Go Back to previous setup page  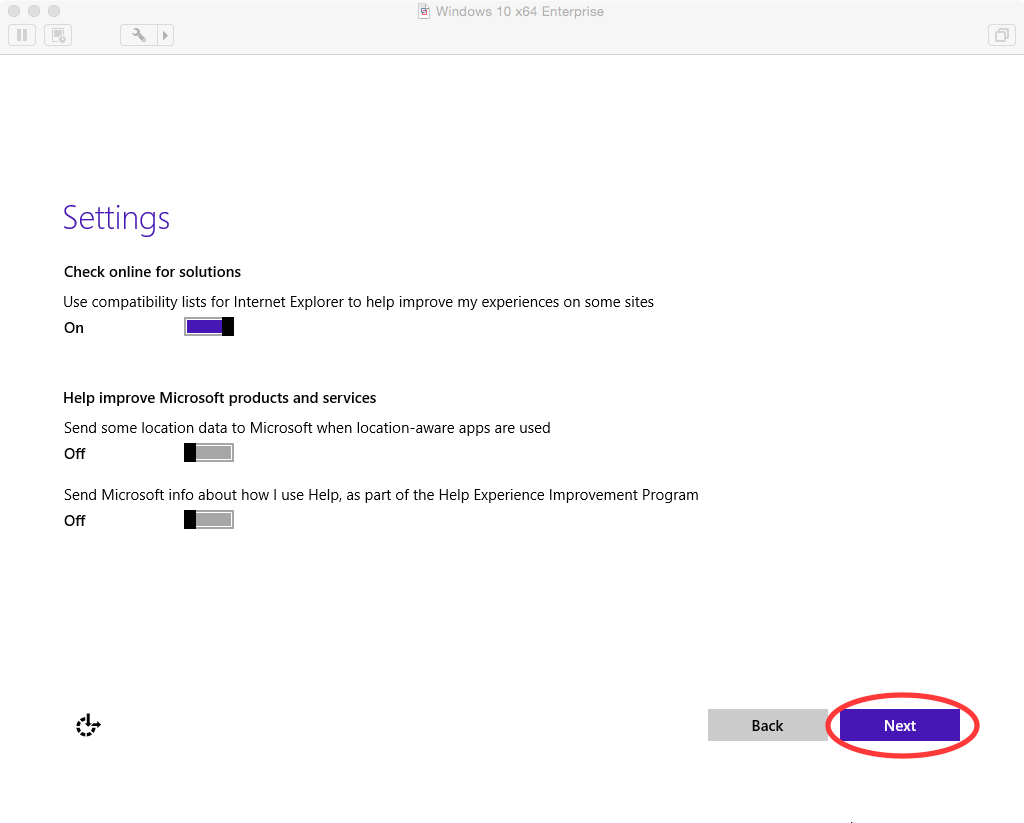pyautogui.click(x=767, y=725)
